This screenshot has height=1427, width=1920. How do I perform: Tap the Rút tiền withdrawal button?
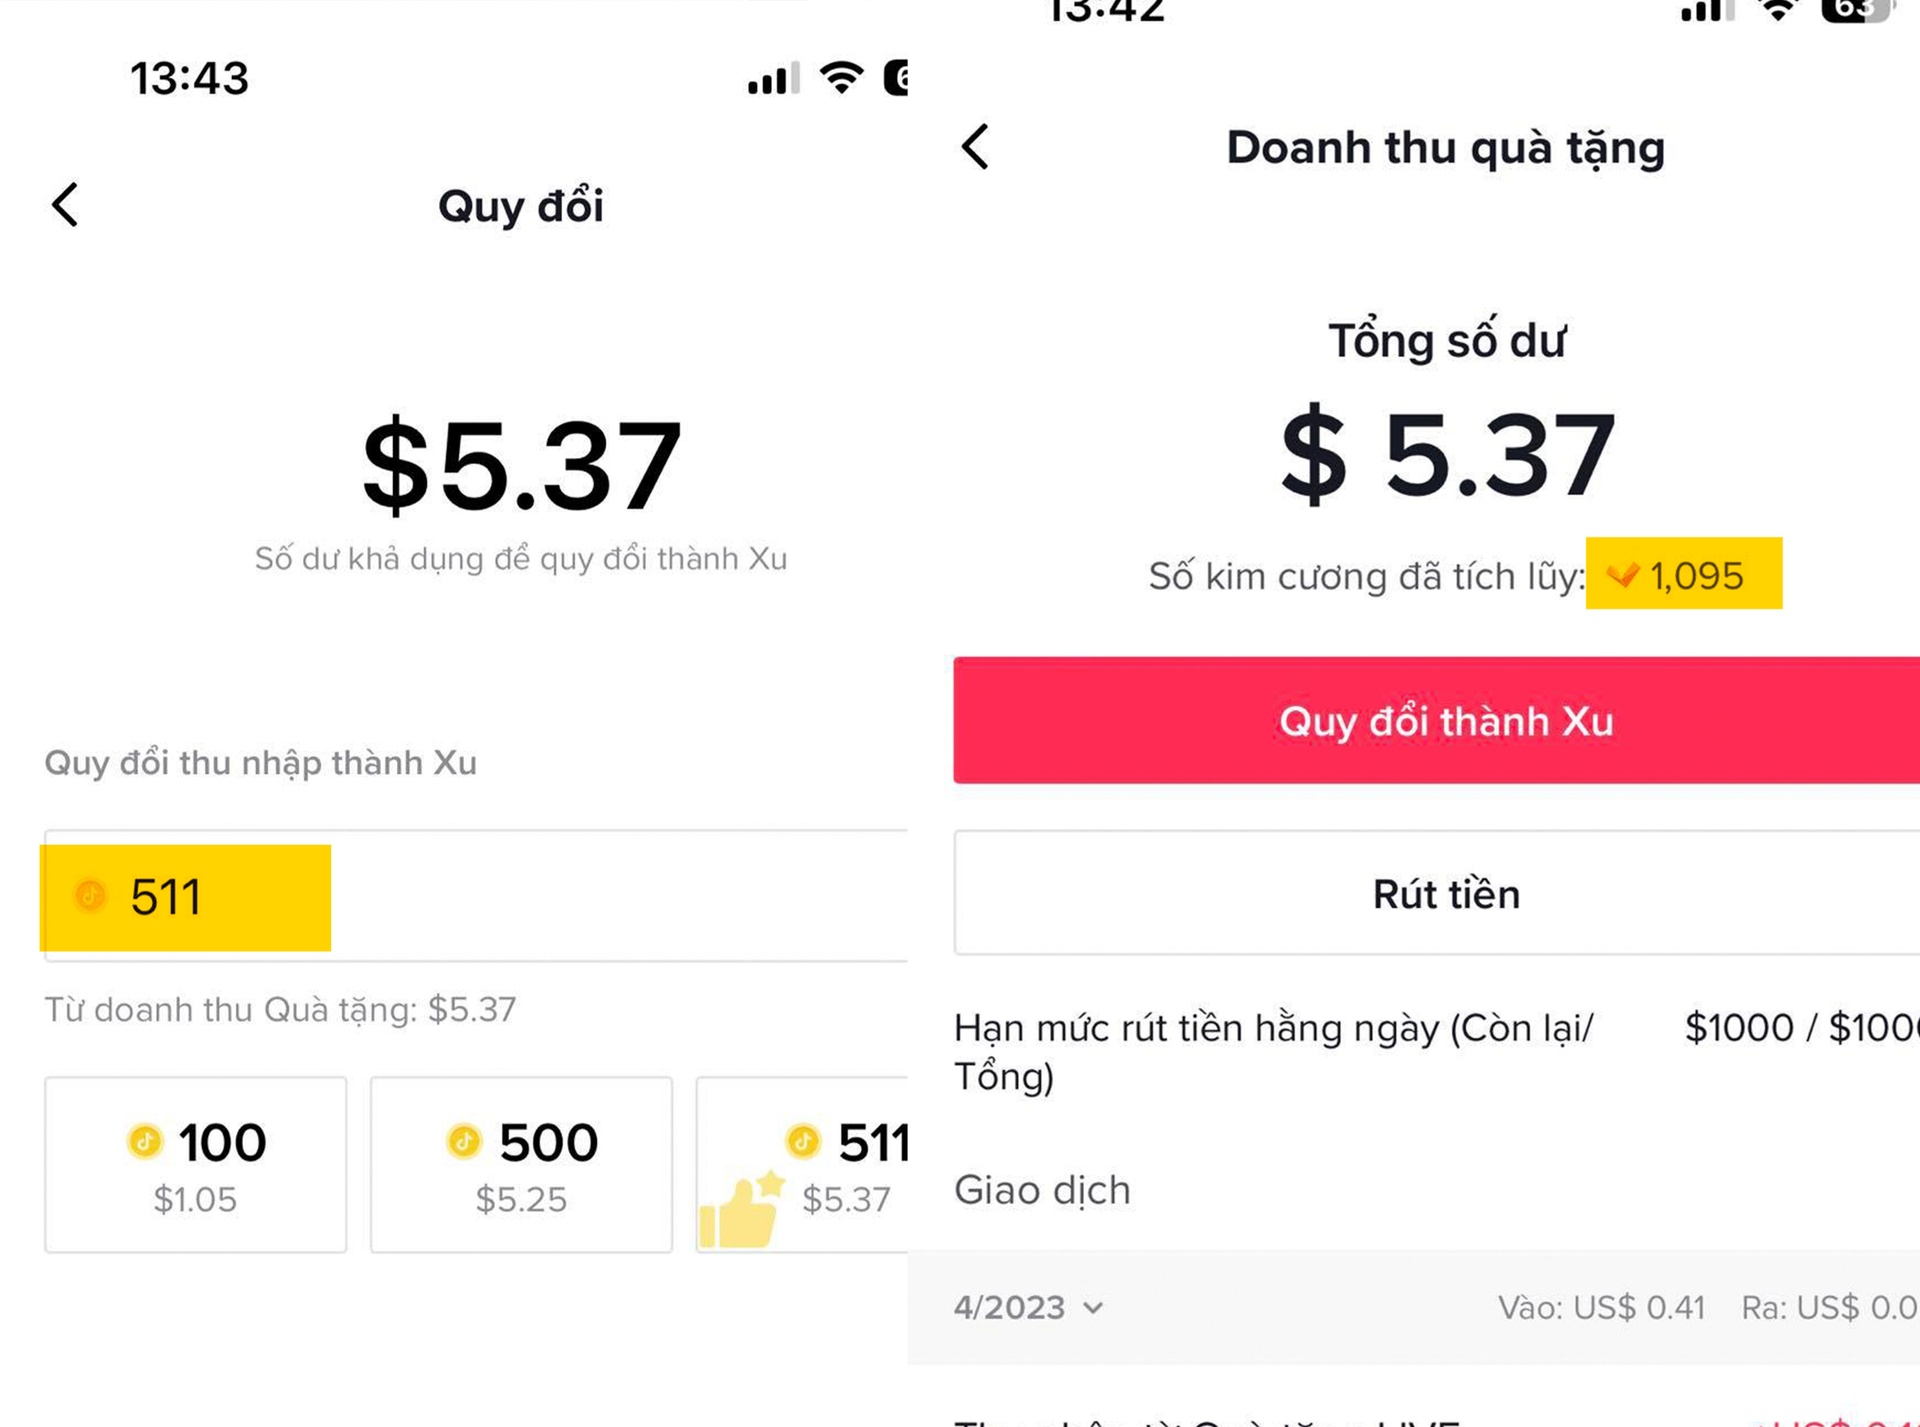tap(1445, 893)
